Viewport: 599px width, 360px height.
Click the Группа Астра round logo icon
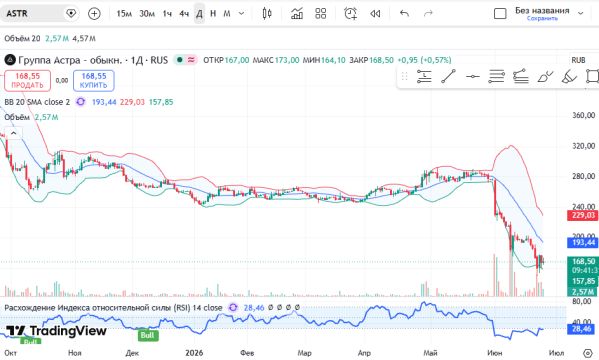point(10,60)
